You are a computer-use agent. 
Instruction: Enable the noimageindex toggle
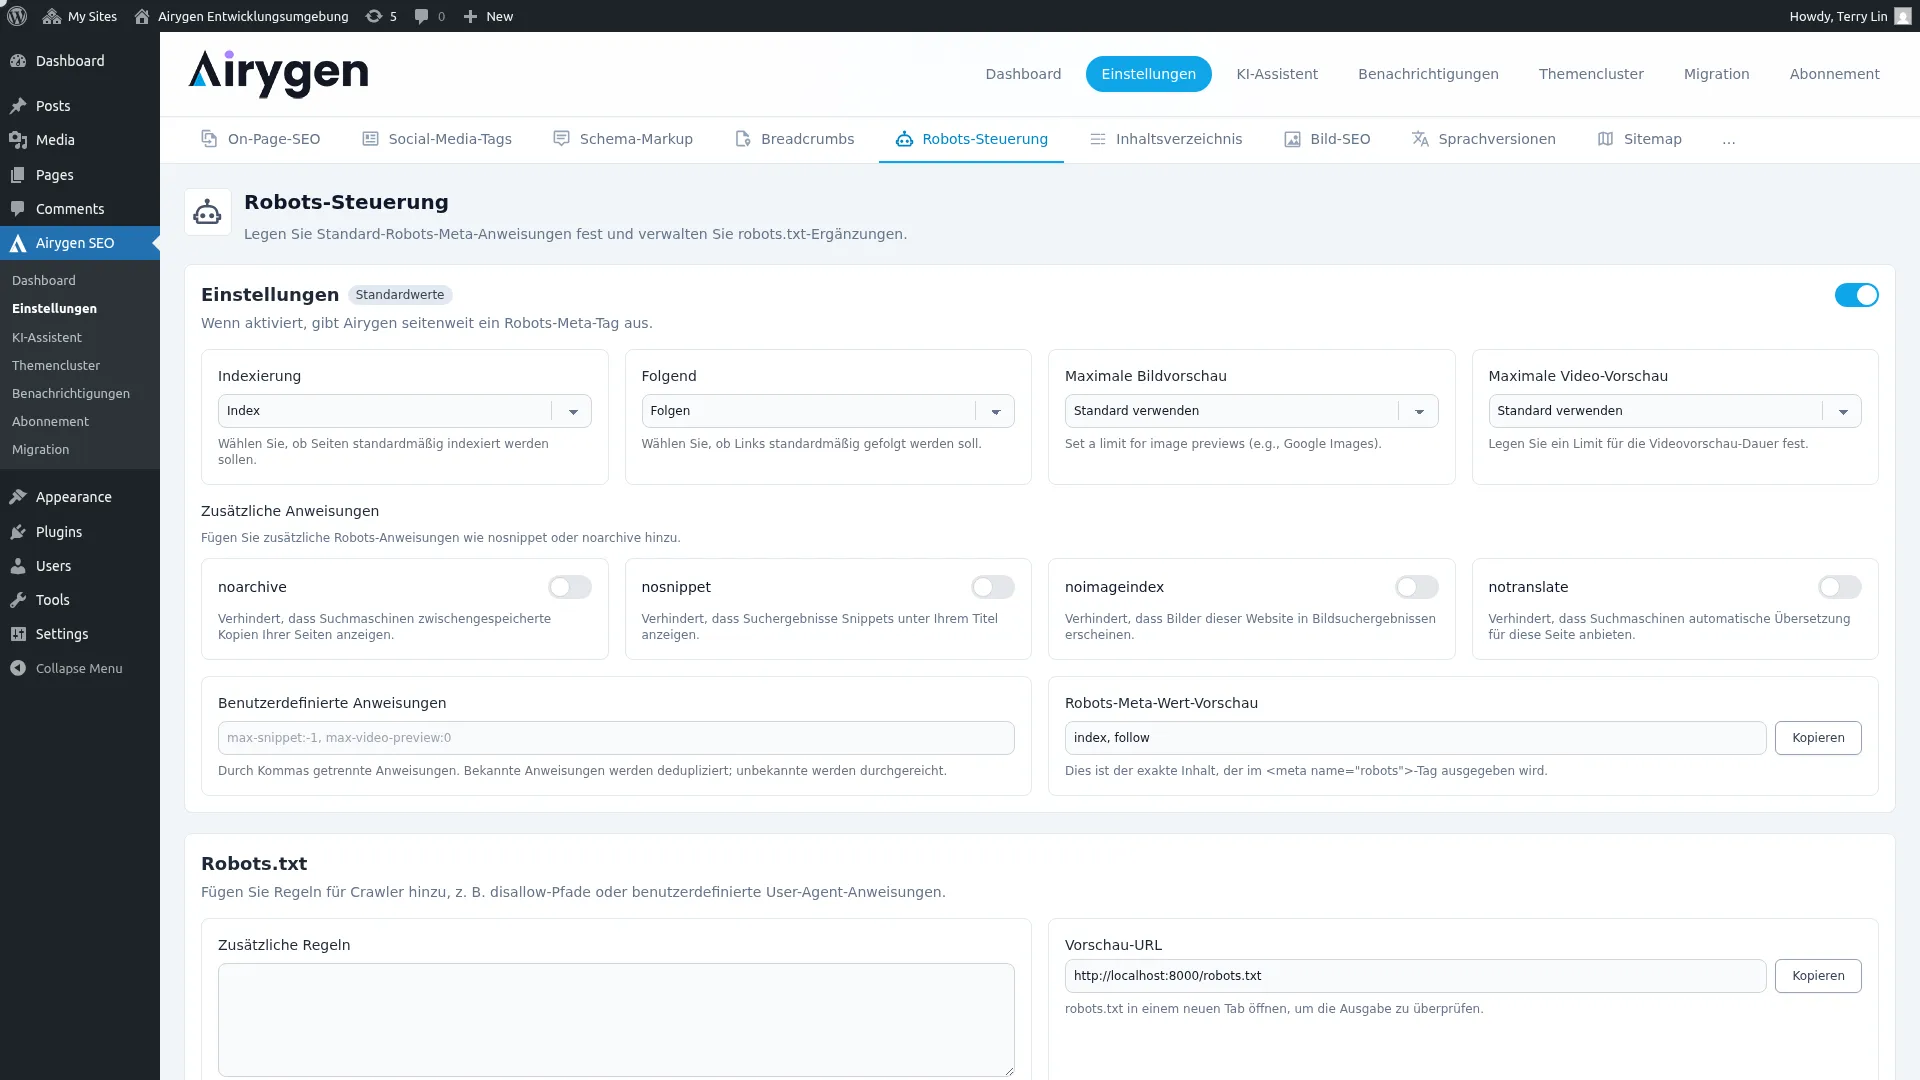1417,587
